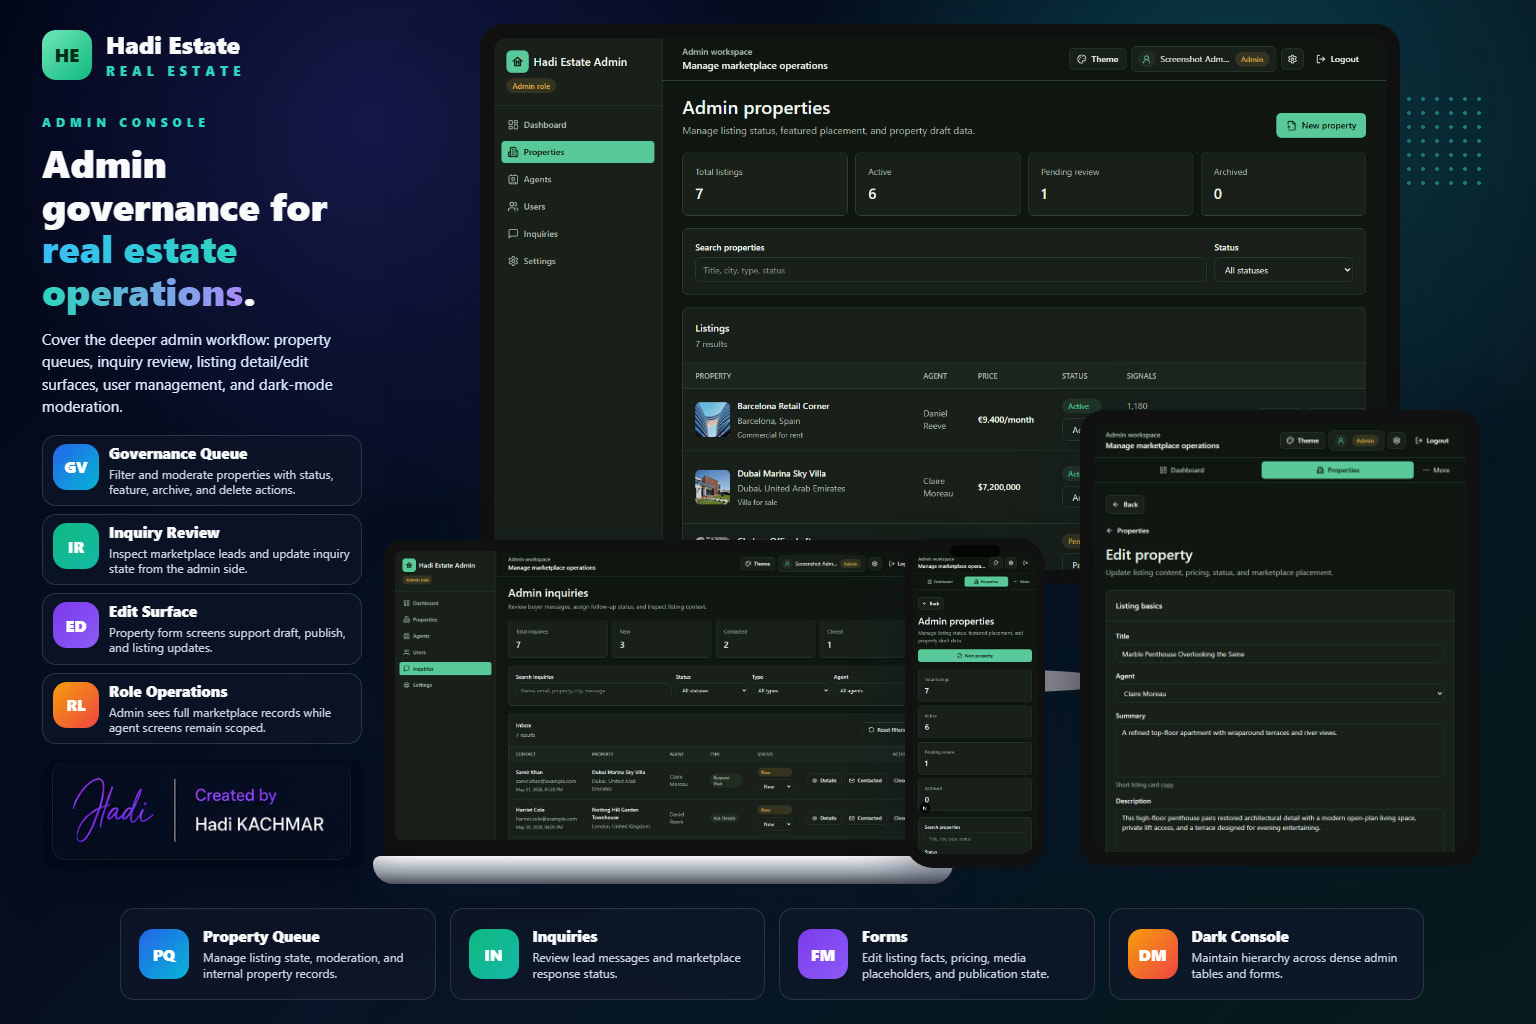Click New property button on phone screen
The image size is (1536, 1024).
pyautogui.click(x=975, y=656)
